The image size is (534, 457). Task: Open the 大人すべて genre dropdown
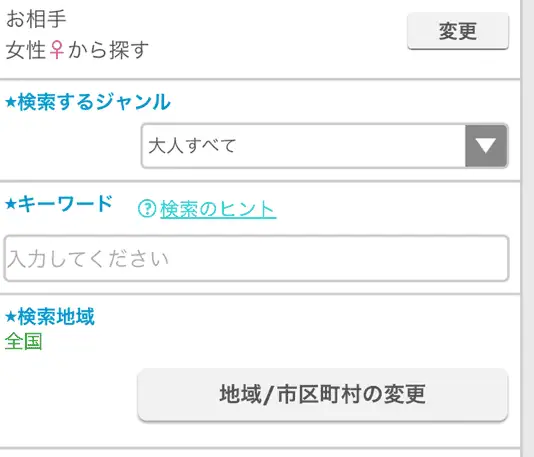325,146
